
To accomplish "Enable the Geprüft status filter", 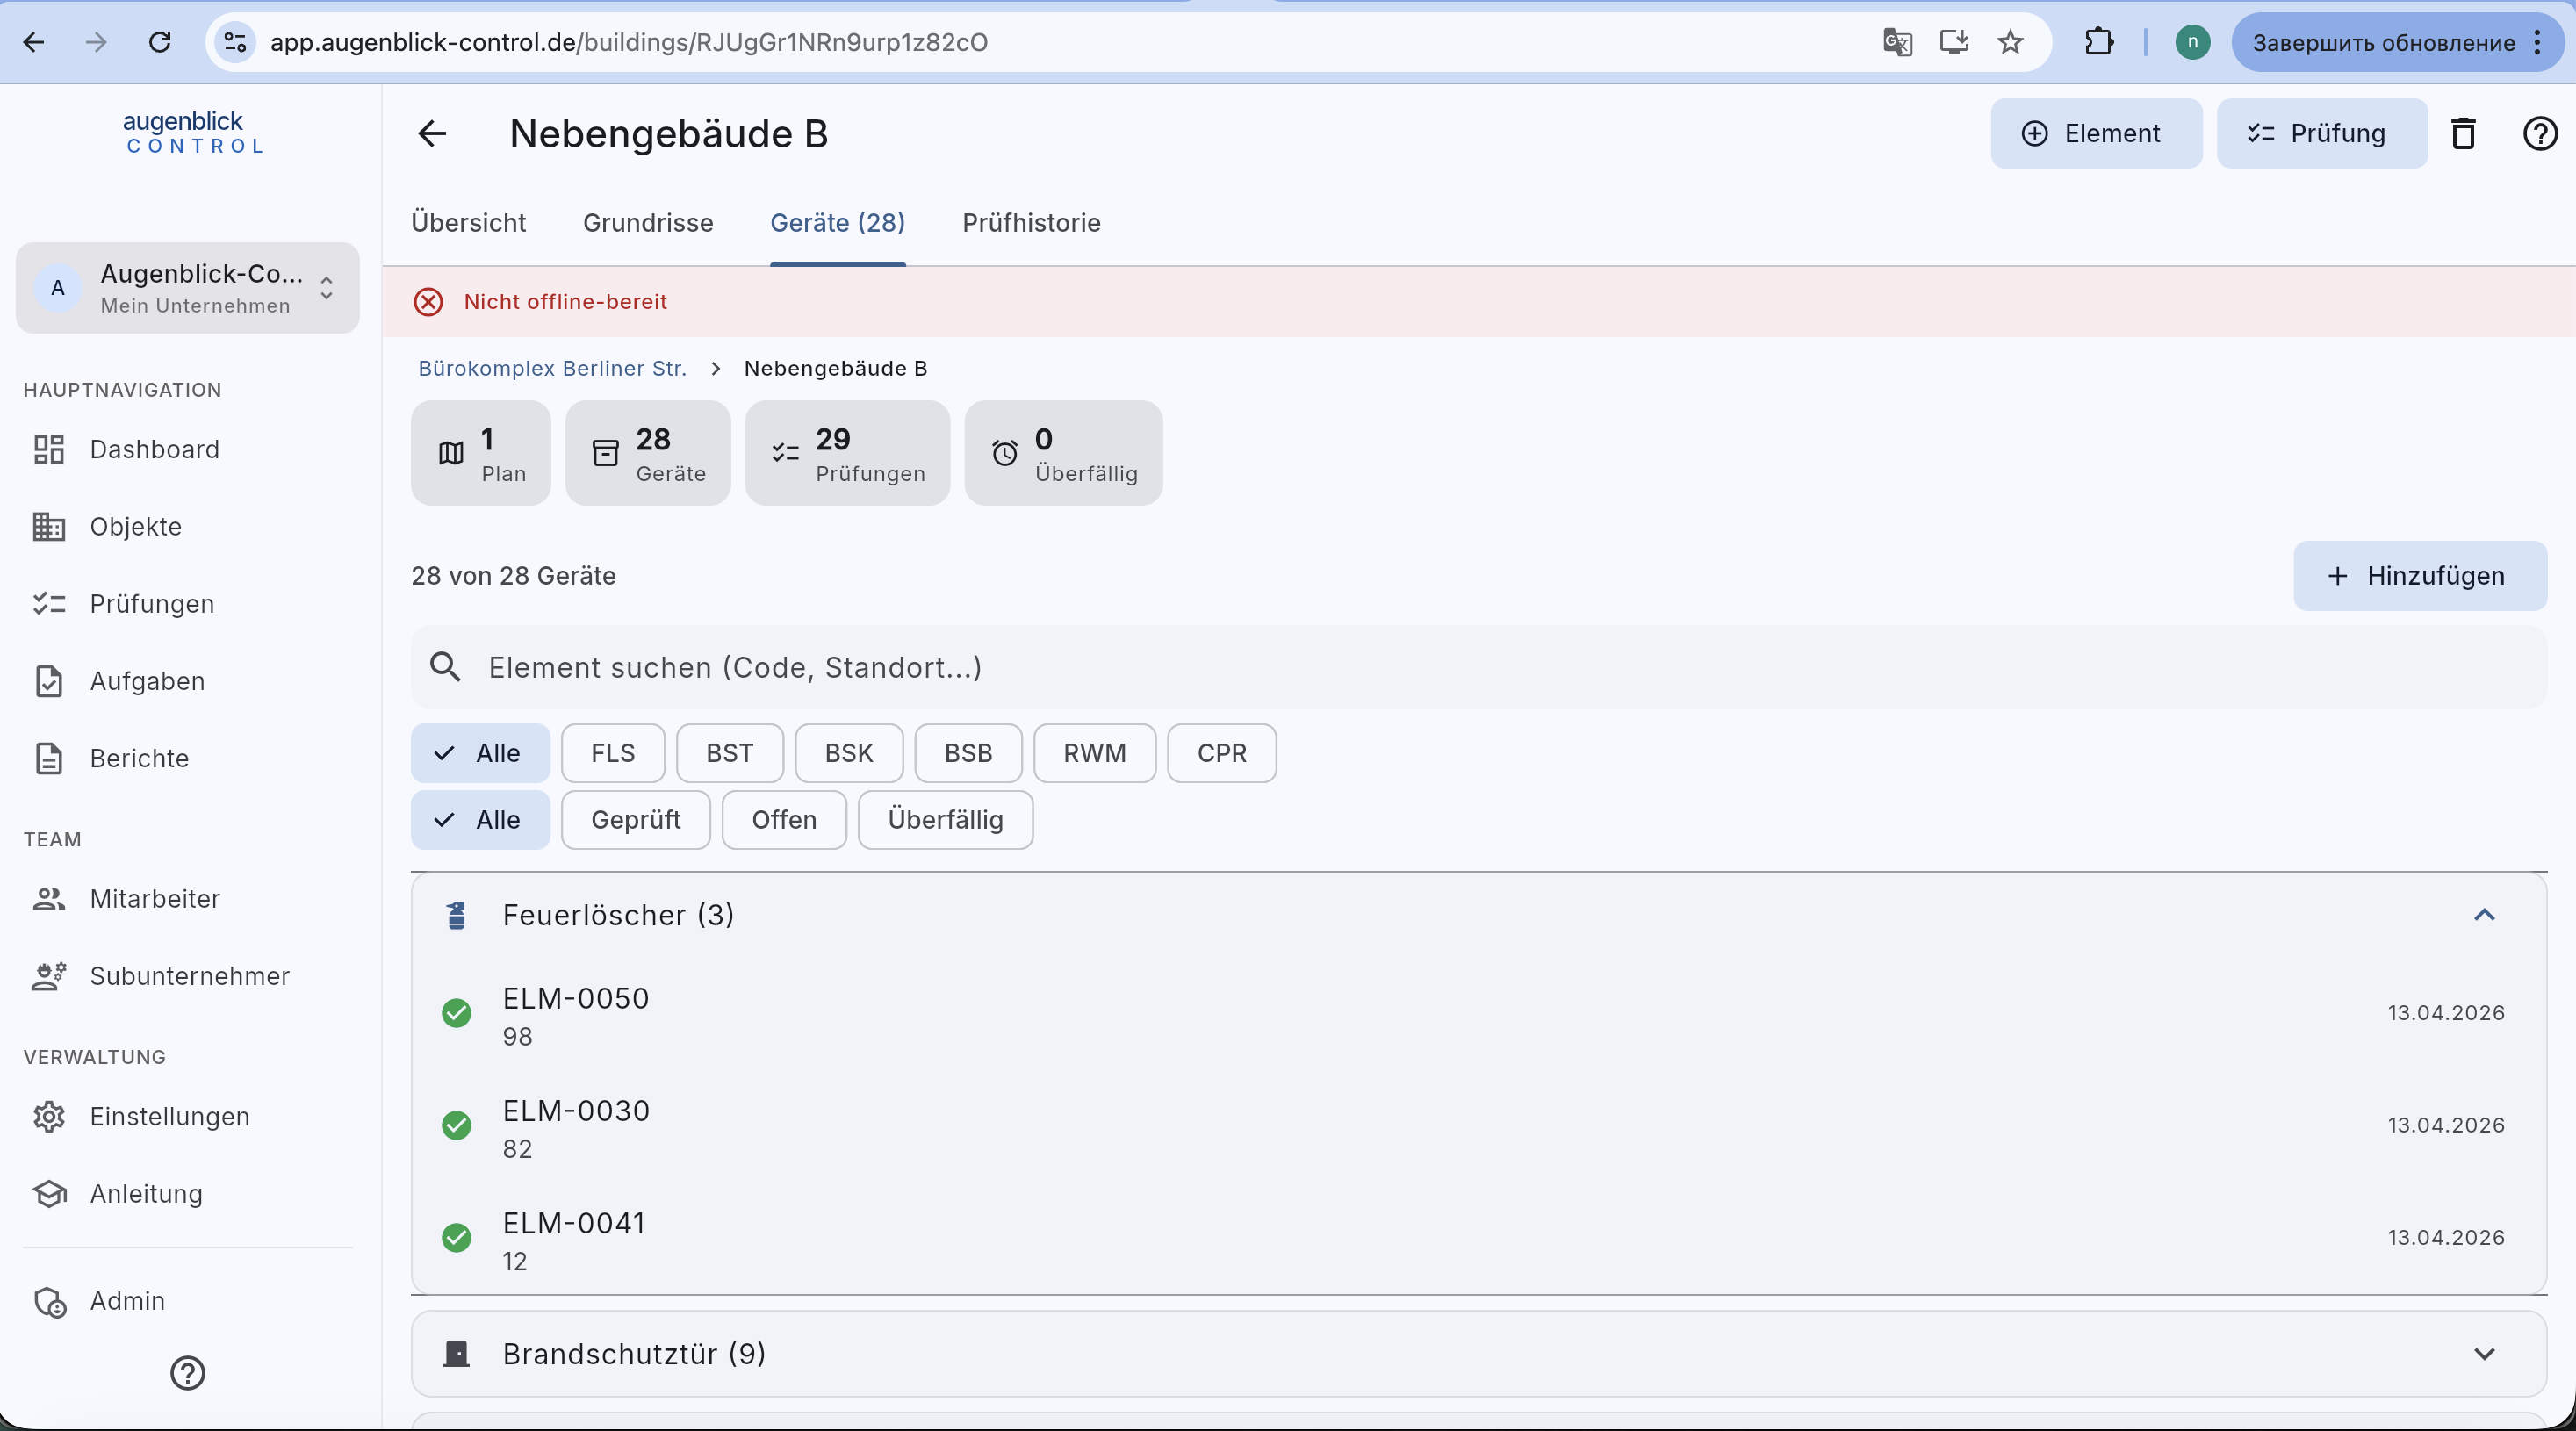I will (636, 820).
